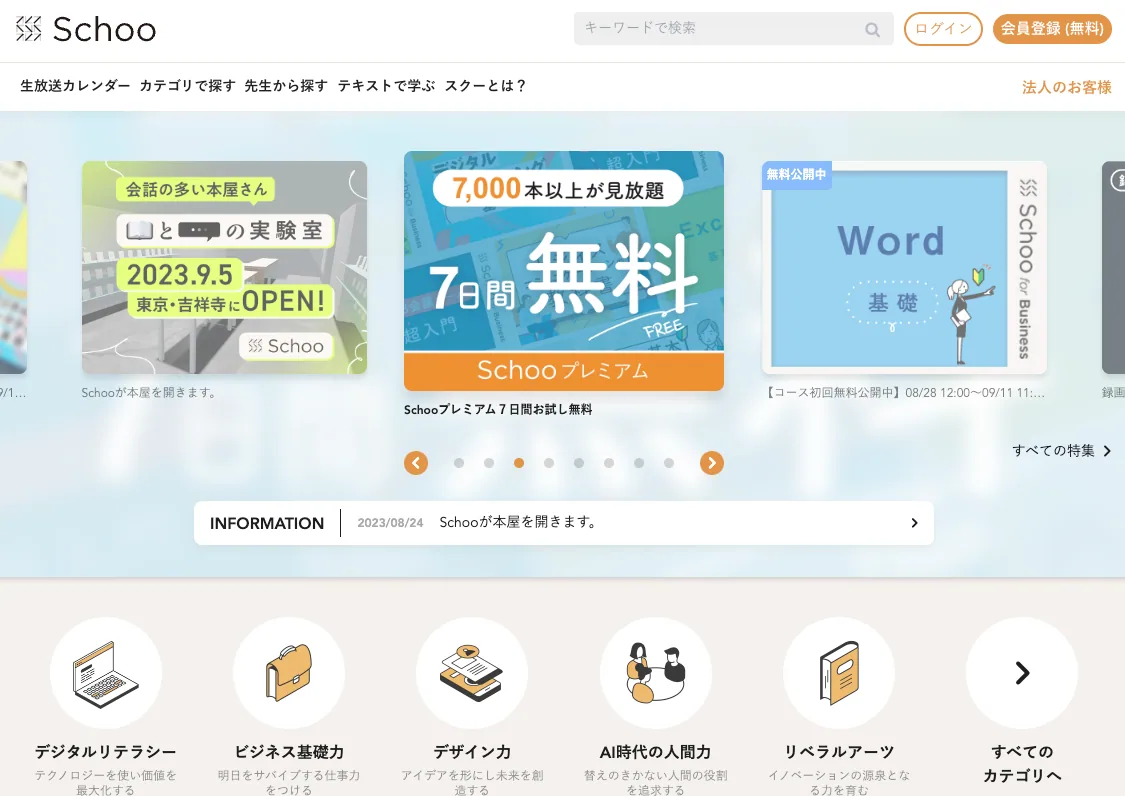Click リベラルアーツ category title
This screenshot has width=1125, height=796.
tap(839, 751)
